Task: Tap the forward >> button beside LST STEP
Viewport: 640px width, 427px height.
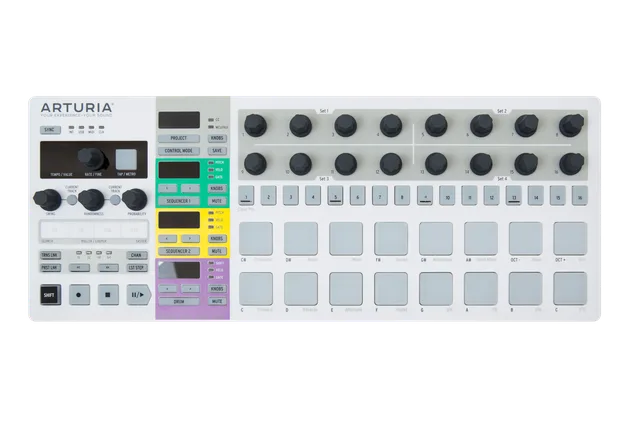Action: (108, 268)
